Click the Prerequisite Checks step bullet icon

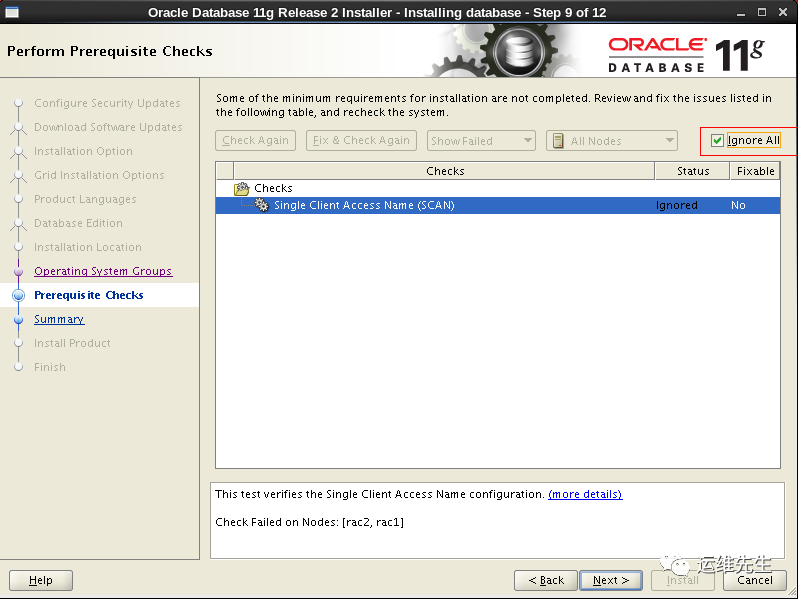click(18, 295)
